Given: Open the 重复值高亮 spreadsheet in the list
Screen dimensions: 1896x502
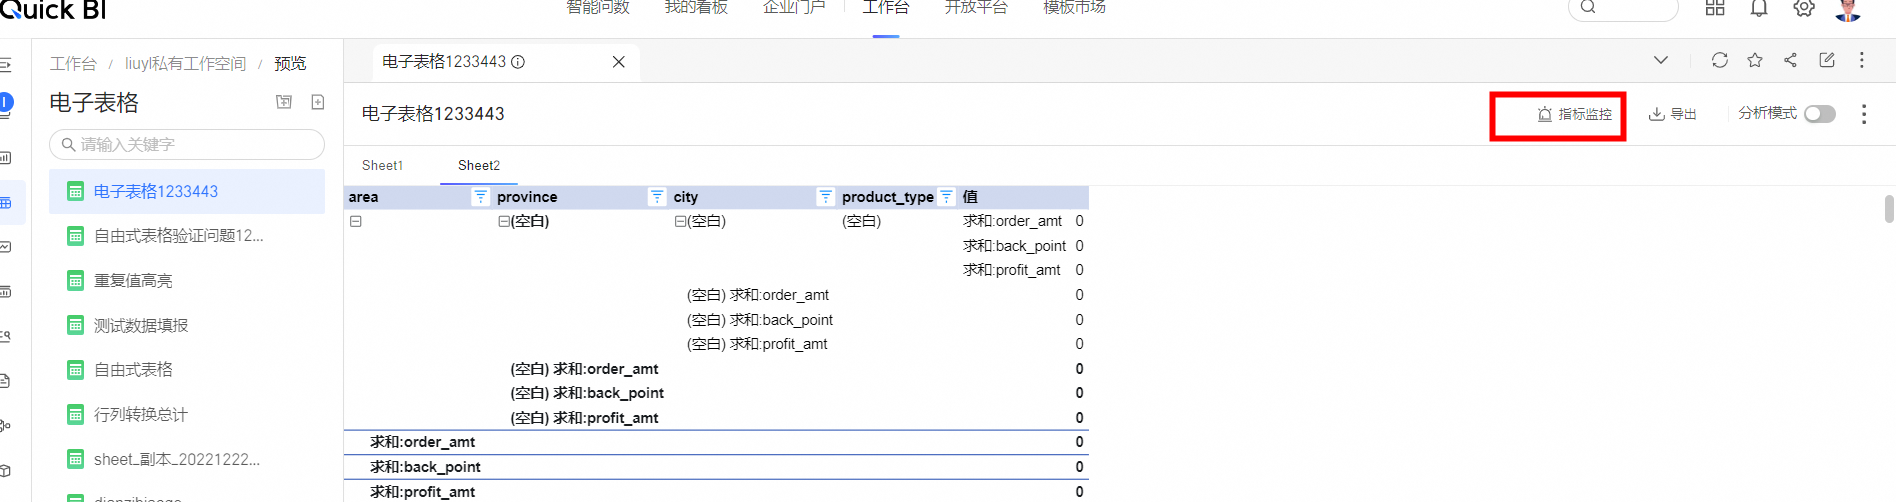Looking at the screenshot, I should click(133, 281).
